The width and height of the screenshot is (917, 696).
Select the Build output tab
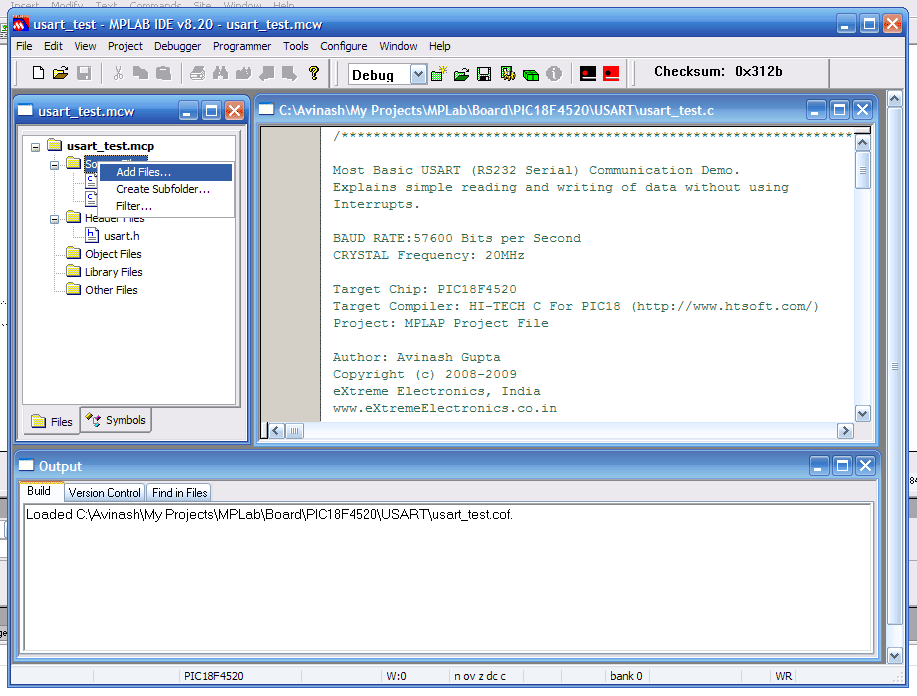click(39, 491)
